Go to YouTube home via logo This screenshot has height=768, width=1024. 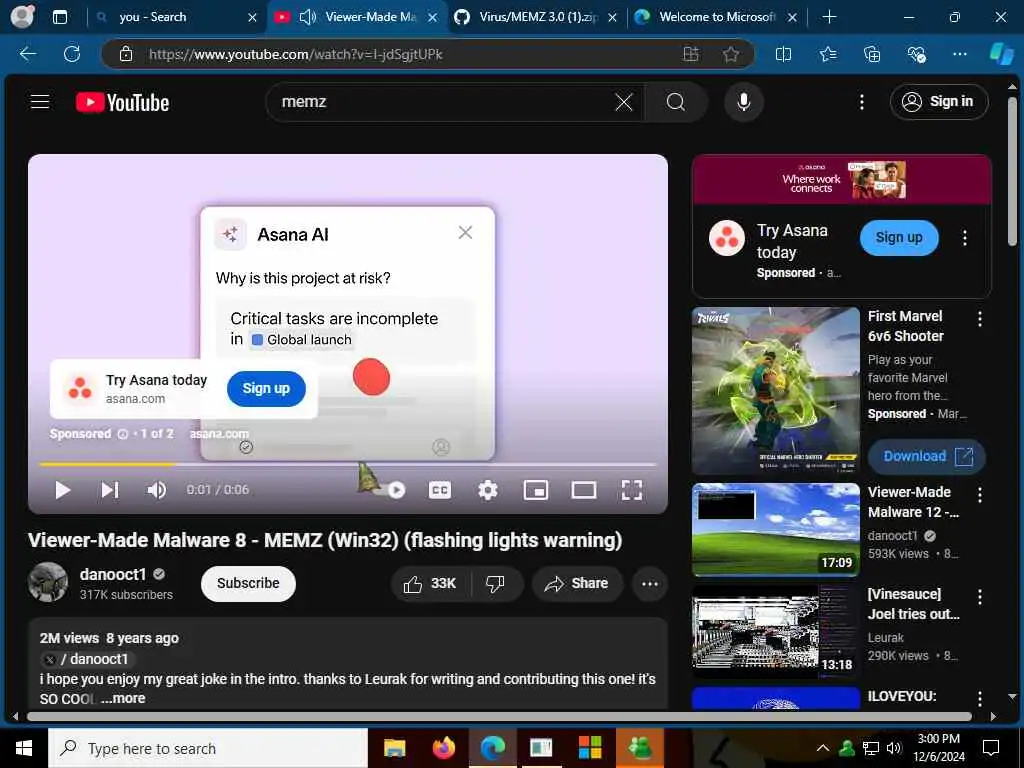pos(122,103)
